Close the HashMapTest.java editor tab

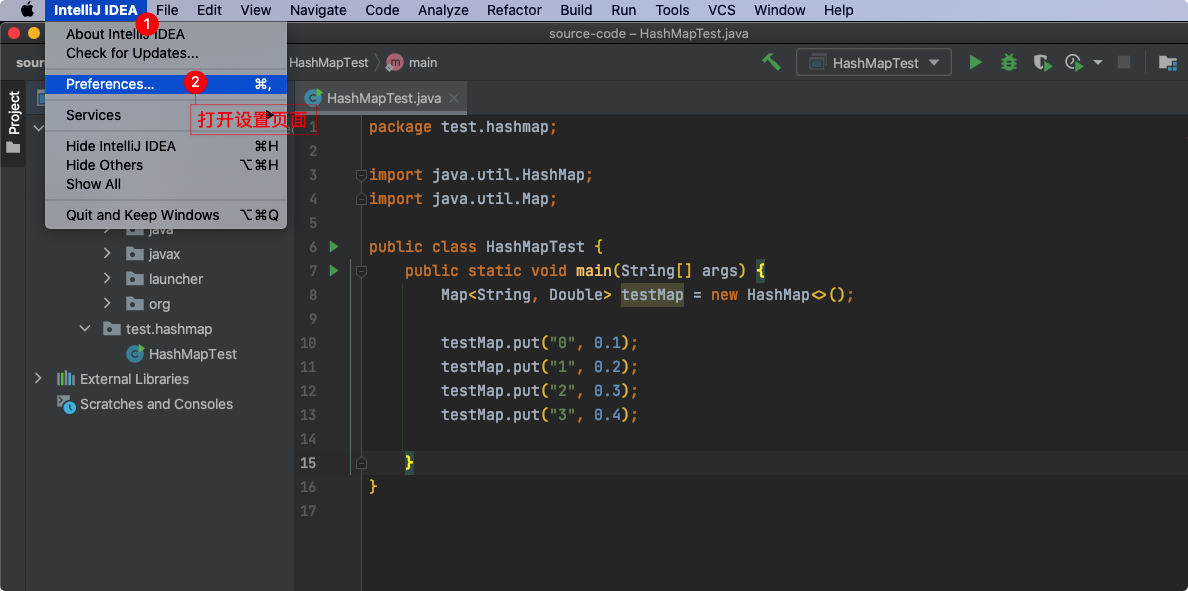pos(454,98)
